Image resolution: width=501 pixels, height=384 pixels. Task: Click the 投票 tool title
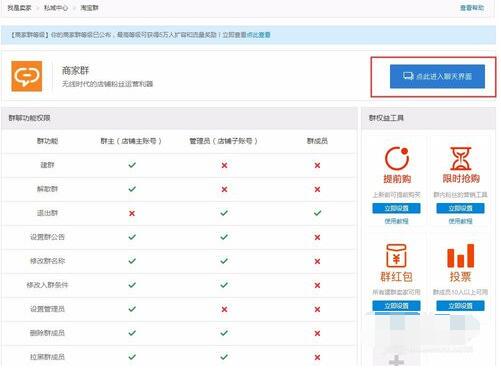click(x=460, y=277)
